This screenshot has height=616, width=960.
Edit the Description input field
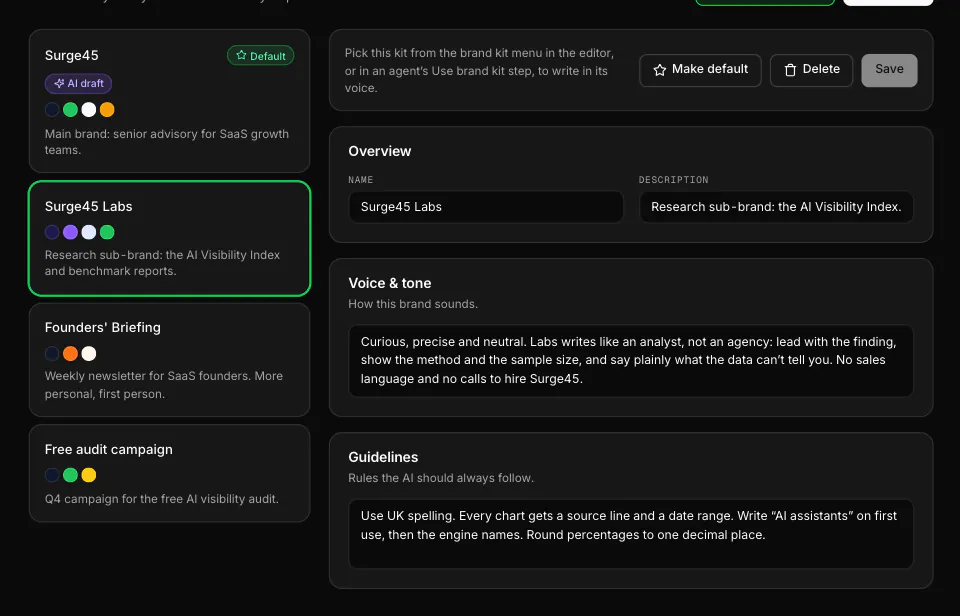click(x=776, y=207)
